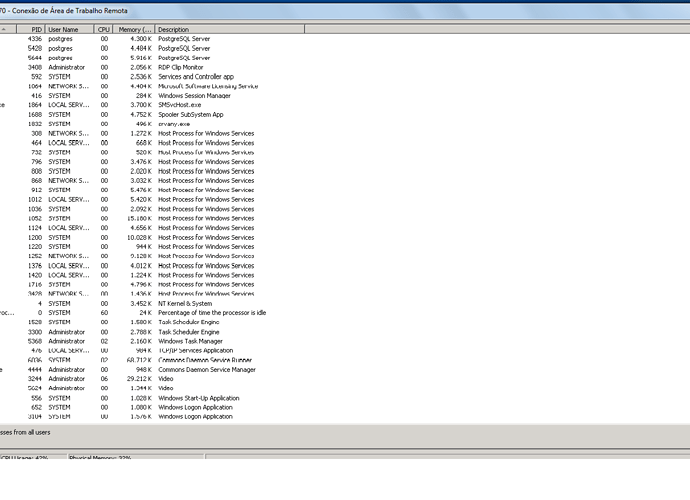The height and width of the screenshot is (500, 690).
Task: Select the PostgreSQL Server row with PID 5644
Action: pyautogui.click(x=152, y=58)
